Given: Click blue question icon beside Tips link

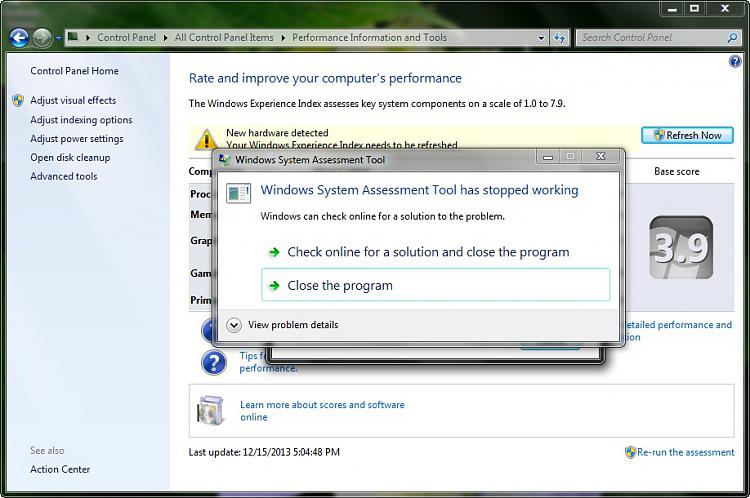Looking at the screenshot, I should pyautogui.click(x=214, y=363).
